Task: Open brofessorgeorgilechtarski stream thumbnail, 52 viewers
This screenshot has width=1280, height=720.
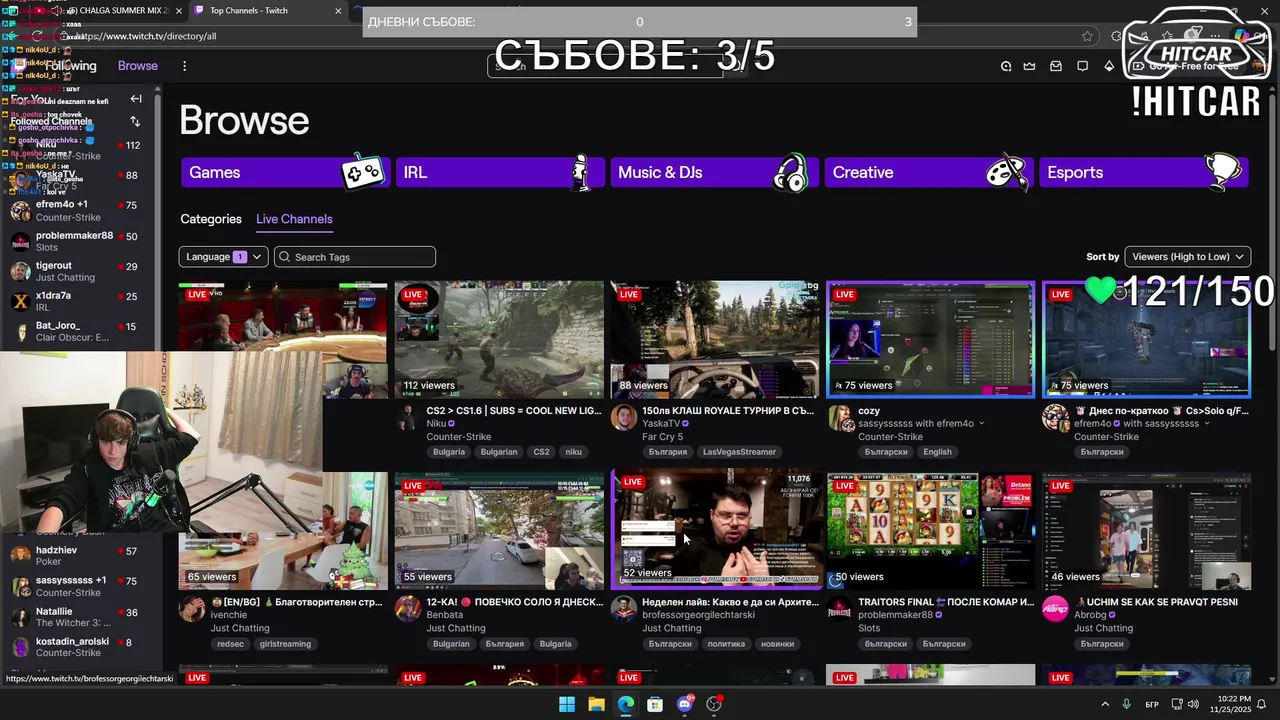Action: point(715,531)
